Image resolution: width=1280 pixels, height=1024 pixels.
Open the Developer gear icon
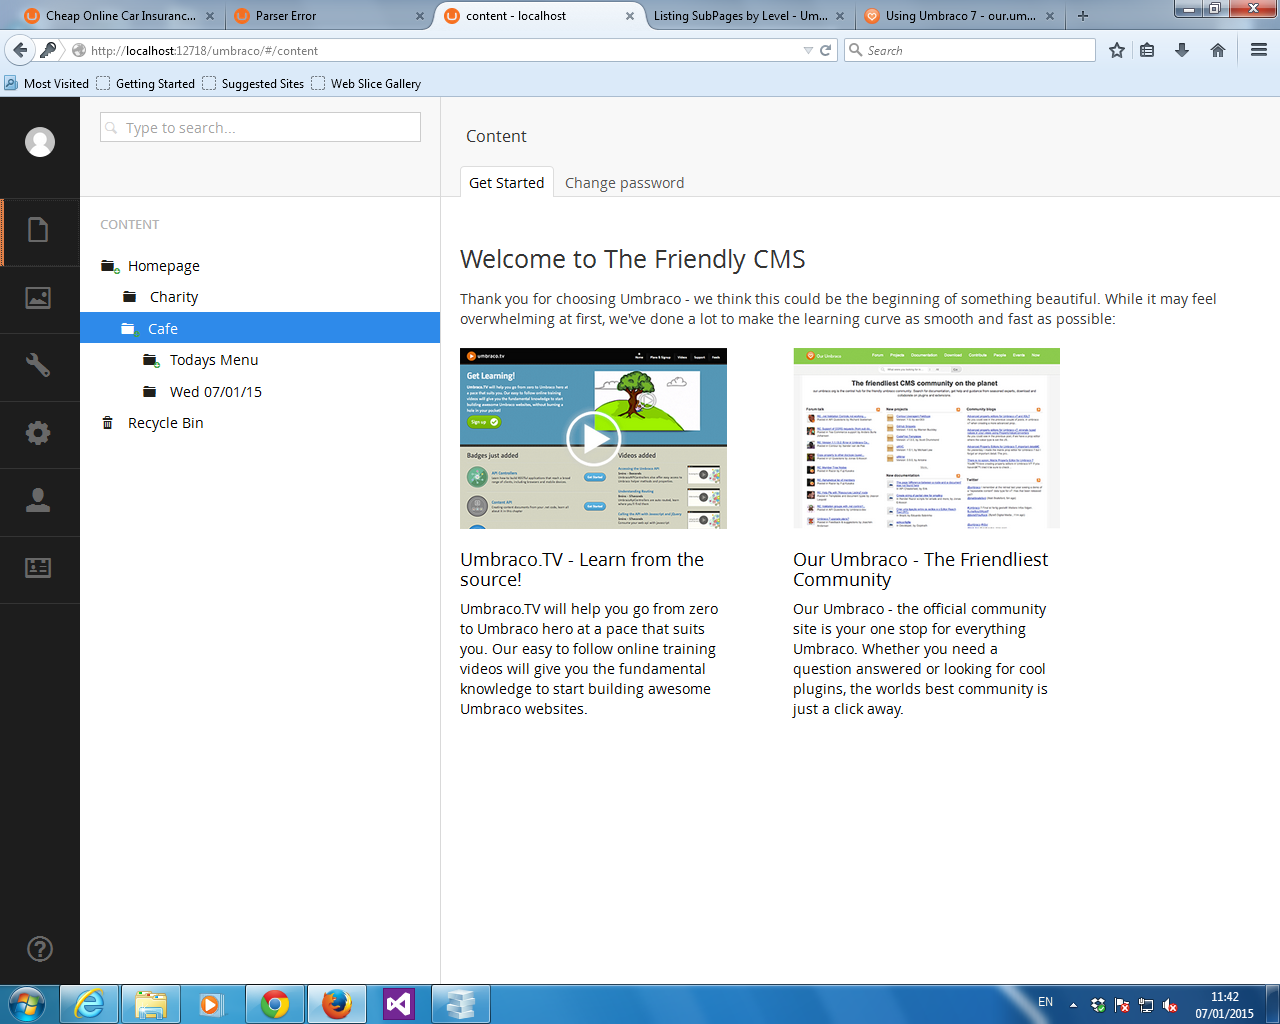38,433
